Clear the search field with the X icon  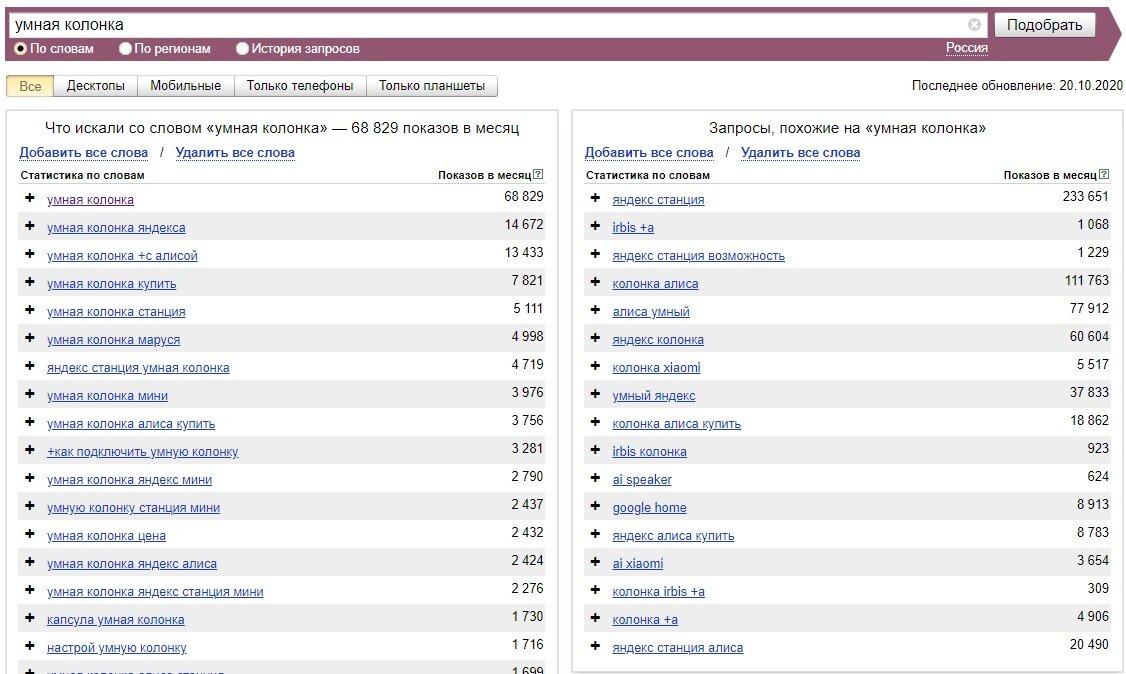coord(974,25)
